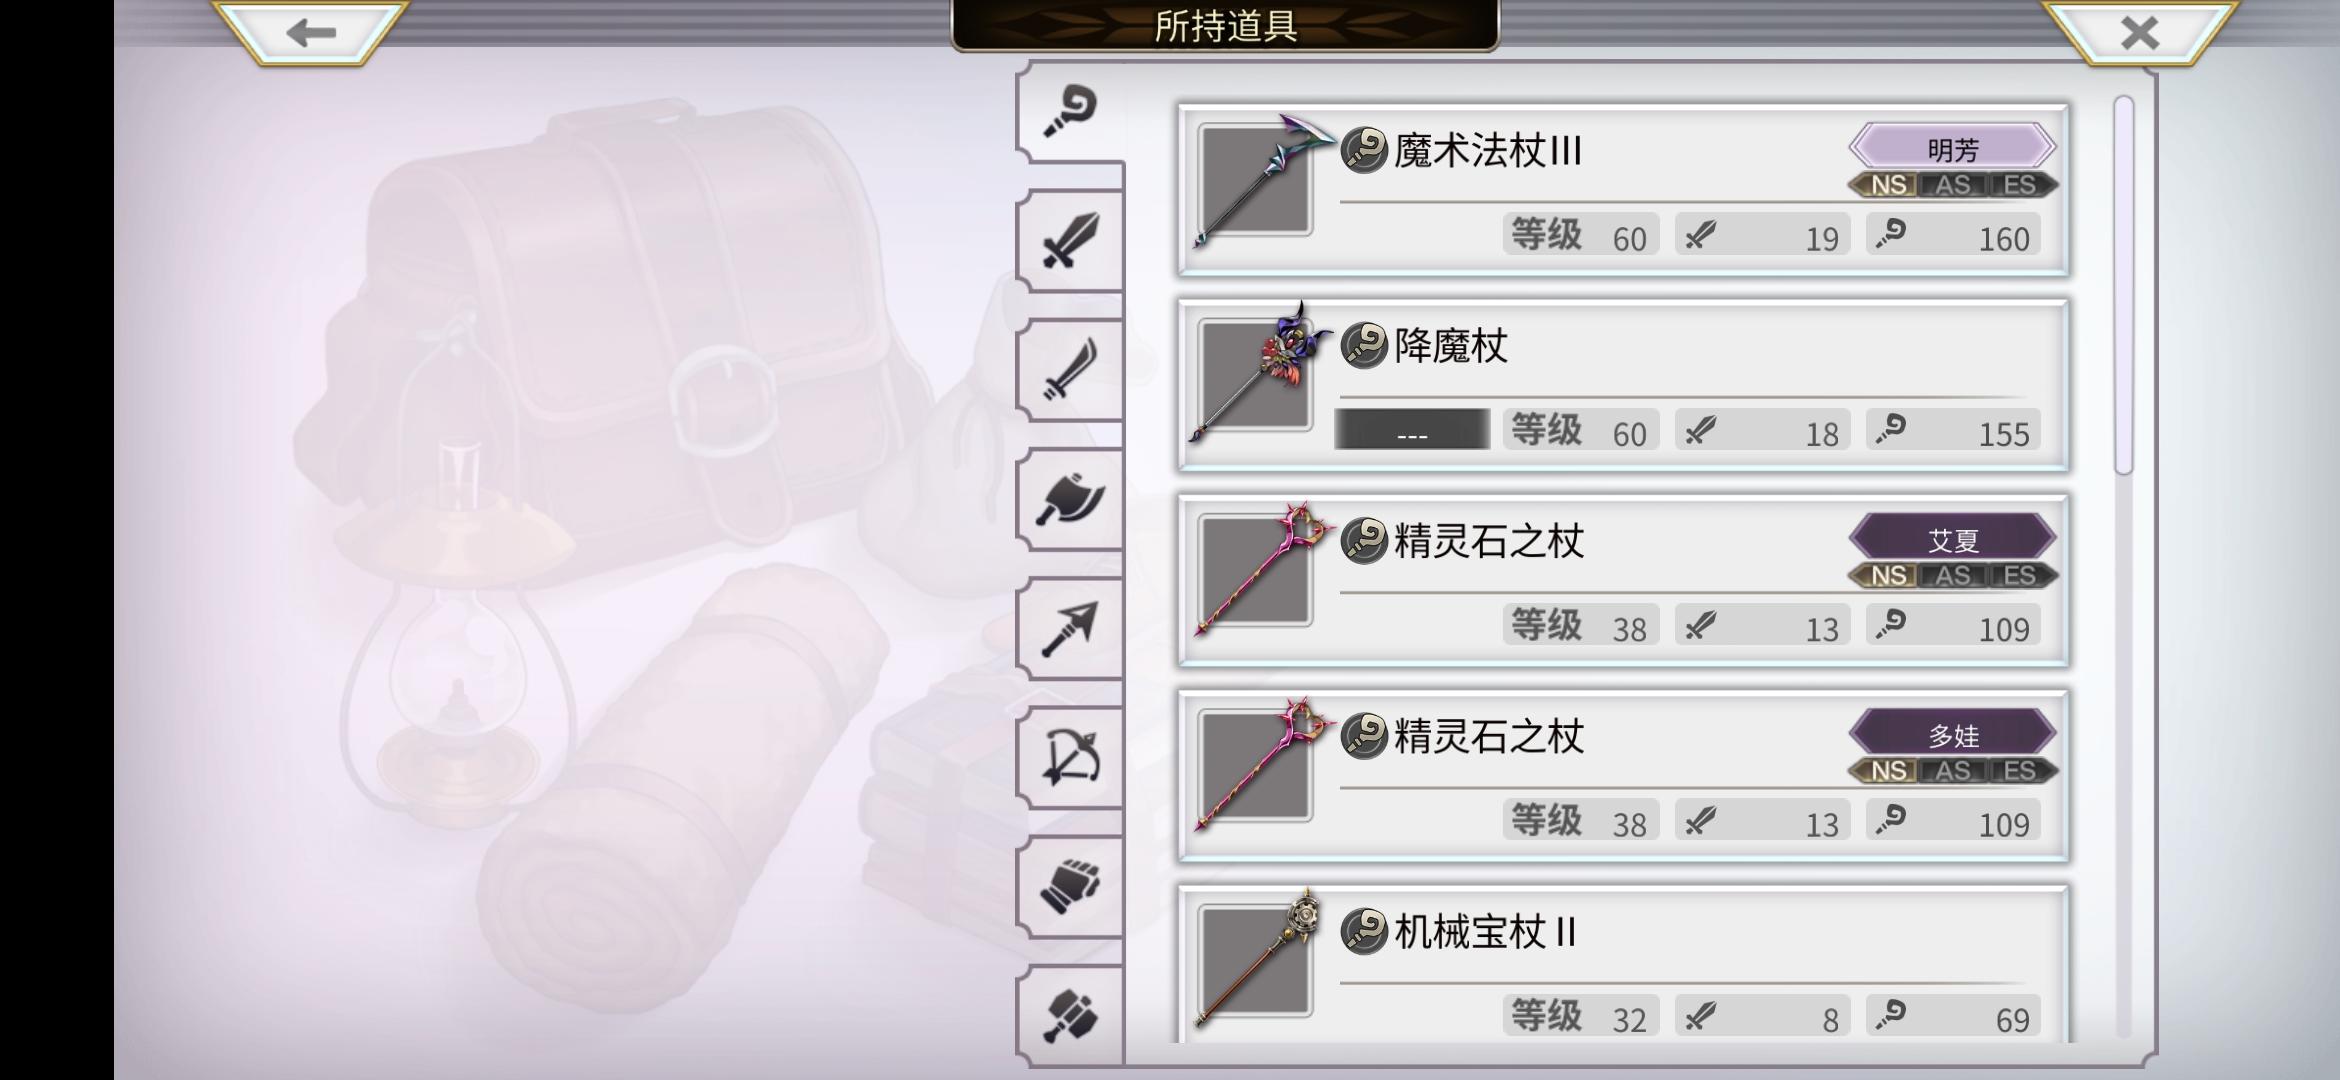
Task: Select the 魔术法杖III item entry
Action: tap(1623, 189)
